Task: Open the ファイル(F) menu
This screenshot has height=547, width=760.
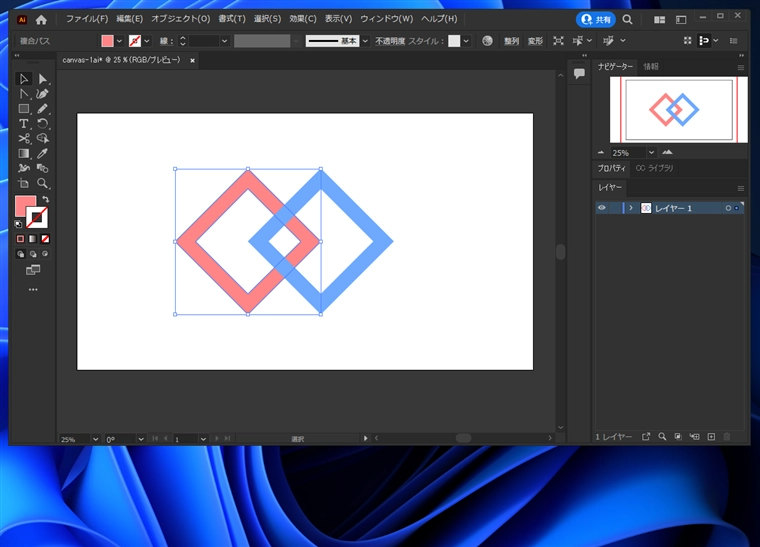Action: [x=87, y=19]
